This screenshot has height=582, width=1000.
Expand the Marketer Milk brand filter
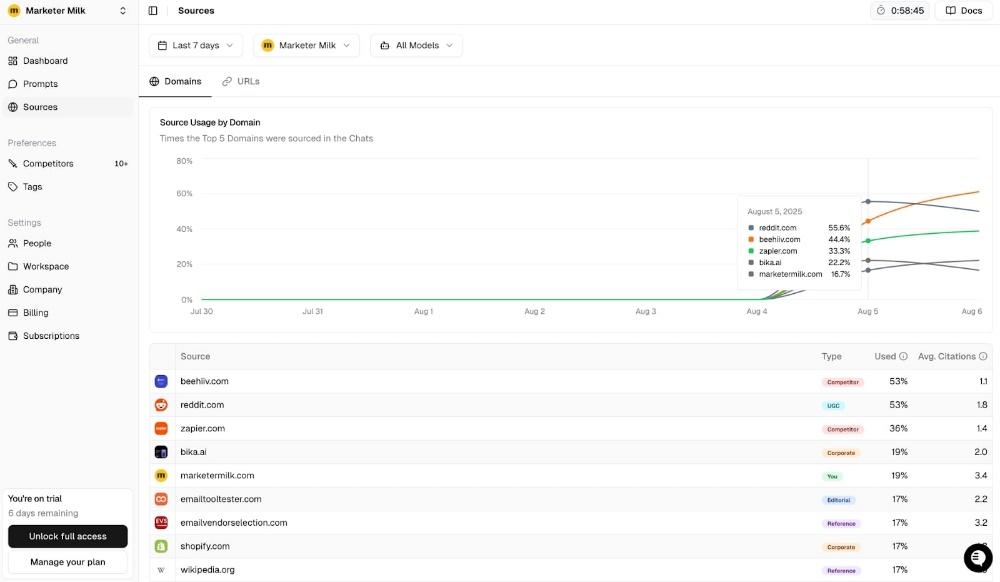pyautogui.click(x=306, y=45)
